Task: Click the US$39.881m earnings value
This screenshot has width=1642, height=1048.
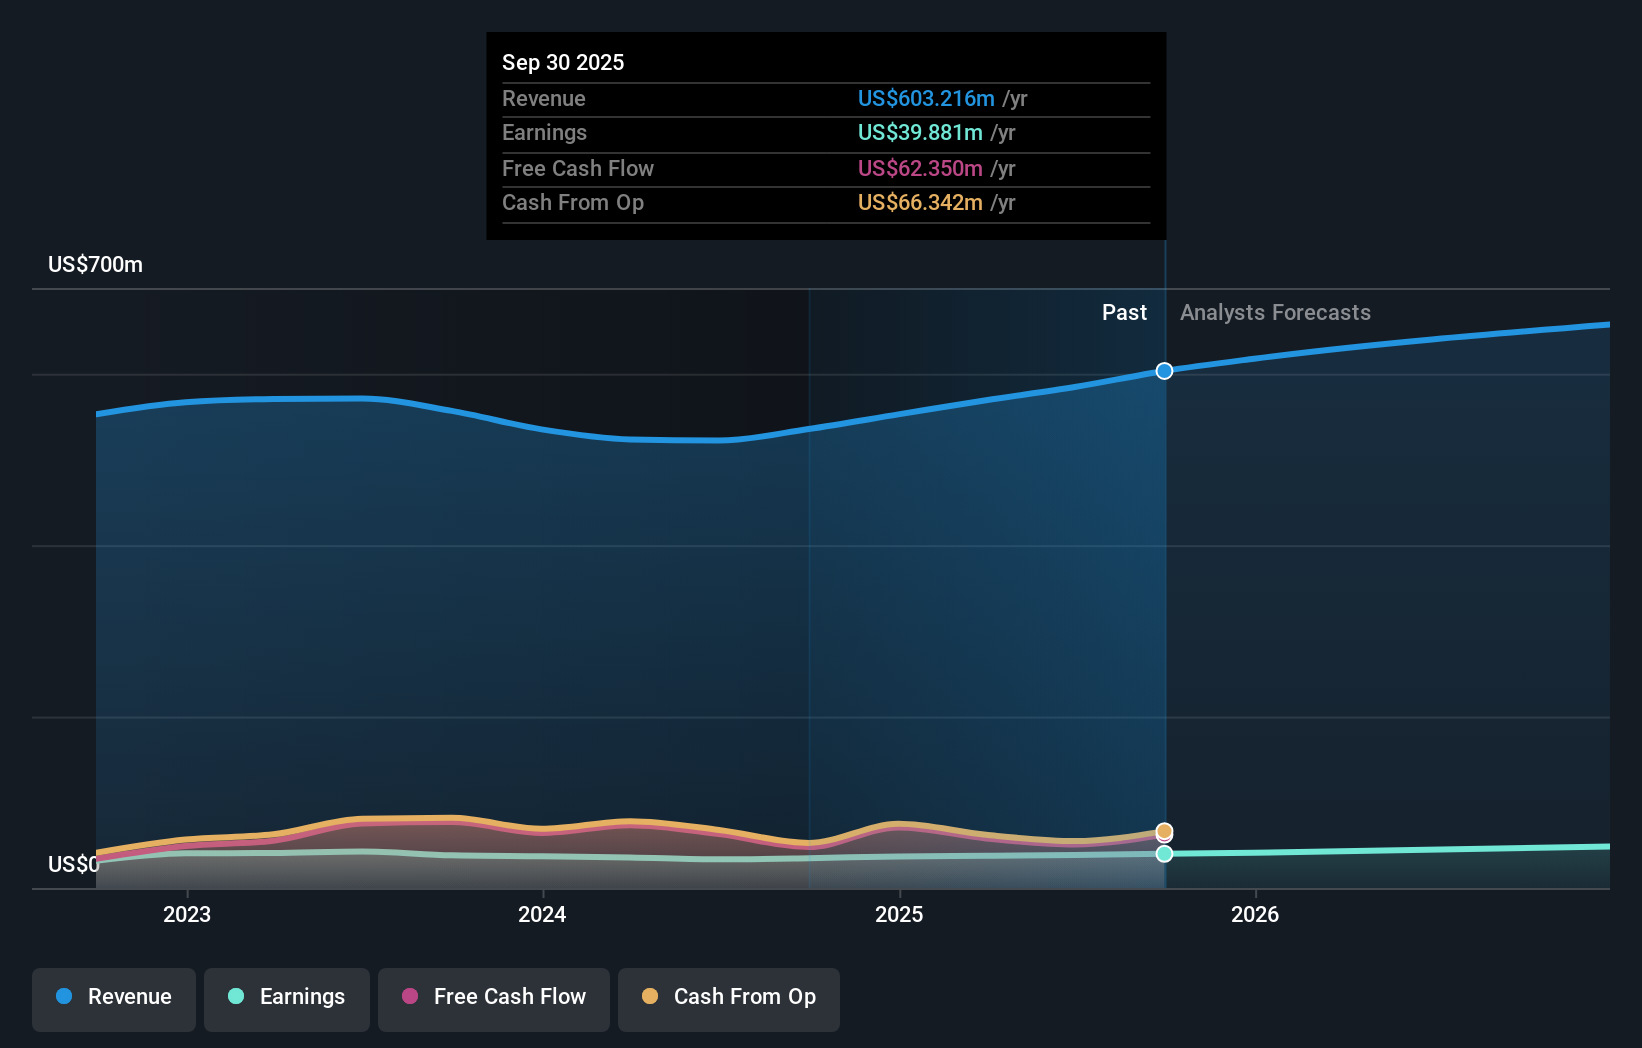Action: click(919, 132)
